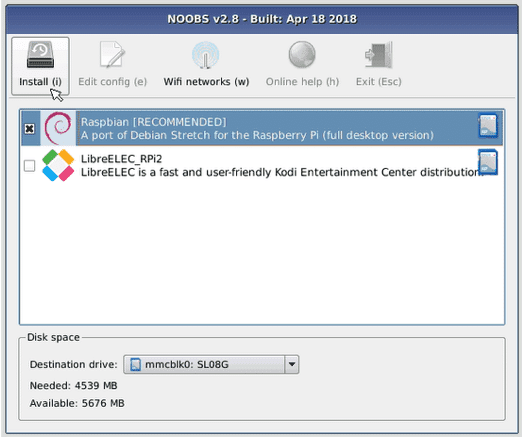Click the Exit (Esc) door icon
Viewport: 522px width, 437px height.
coord(379,55)
